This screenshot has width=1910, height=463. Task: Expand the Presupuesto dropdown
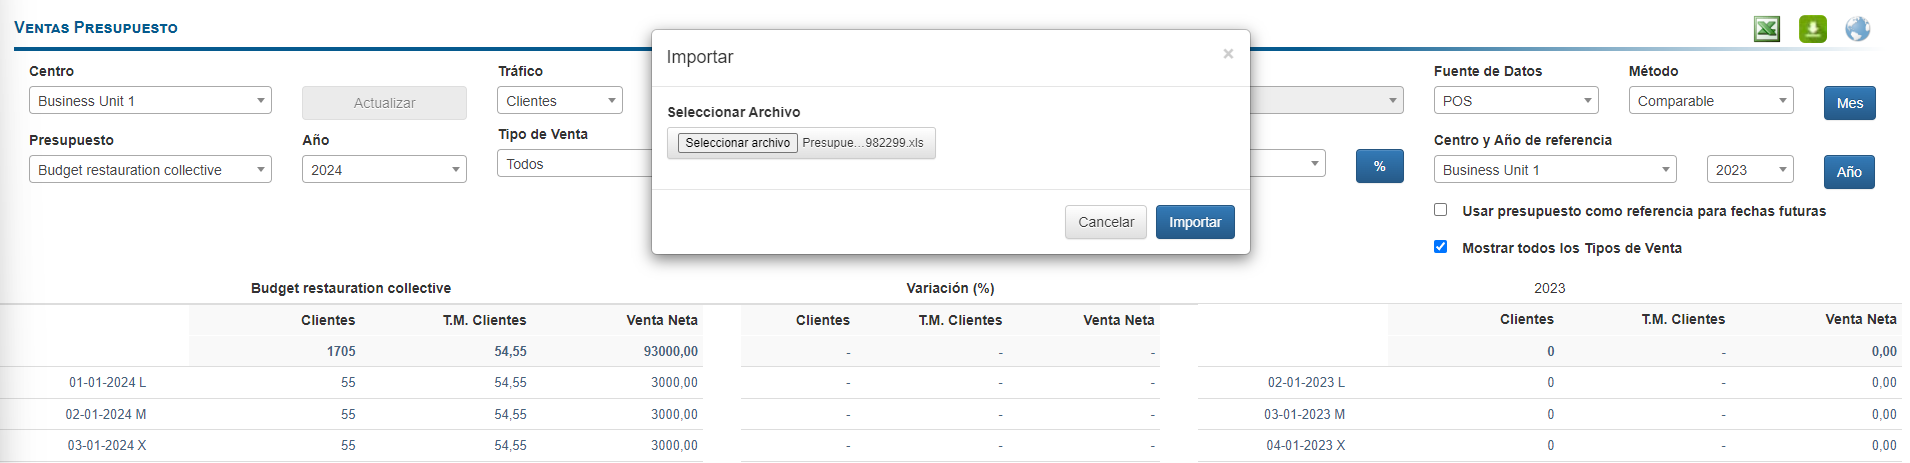click(150, 170)
